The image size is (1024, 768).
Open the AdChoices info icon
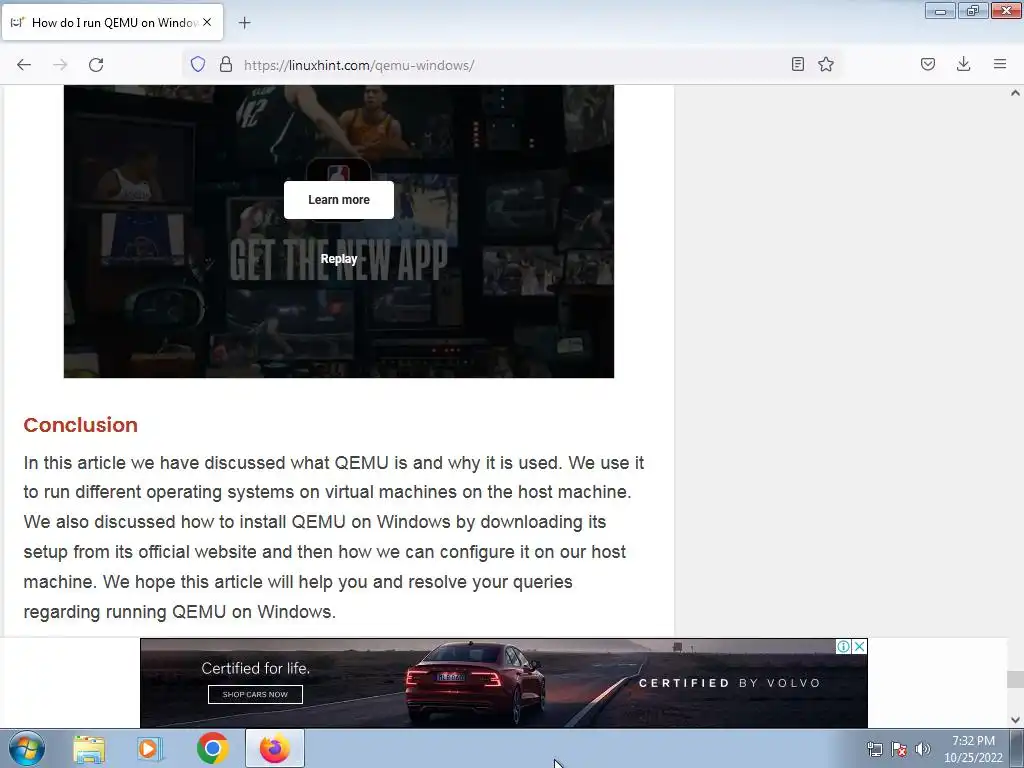pyautogui.click(x=844, y=647)
